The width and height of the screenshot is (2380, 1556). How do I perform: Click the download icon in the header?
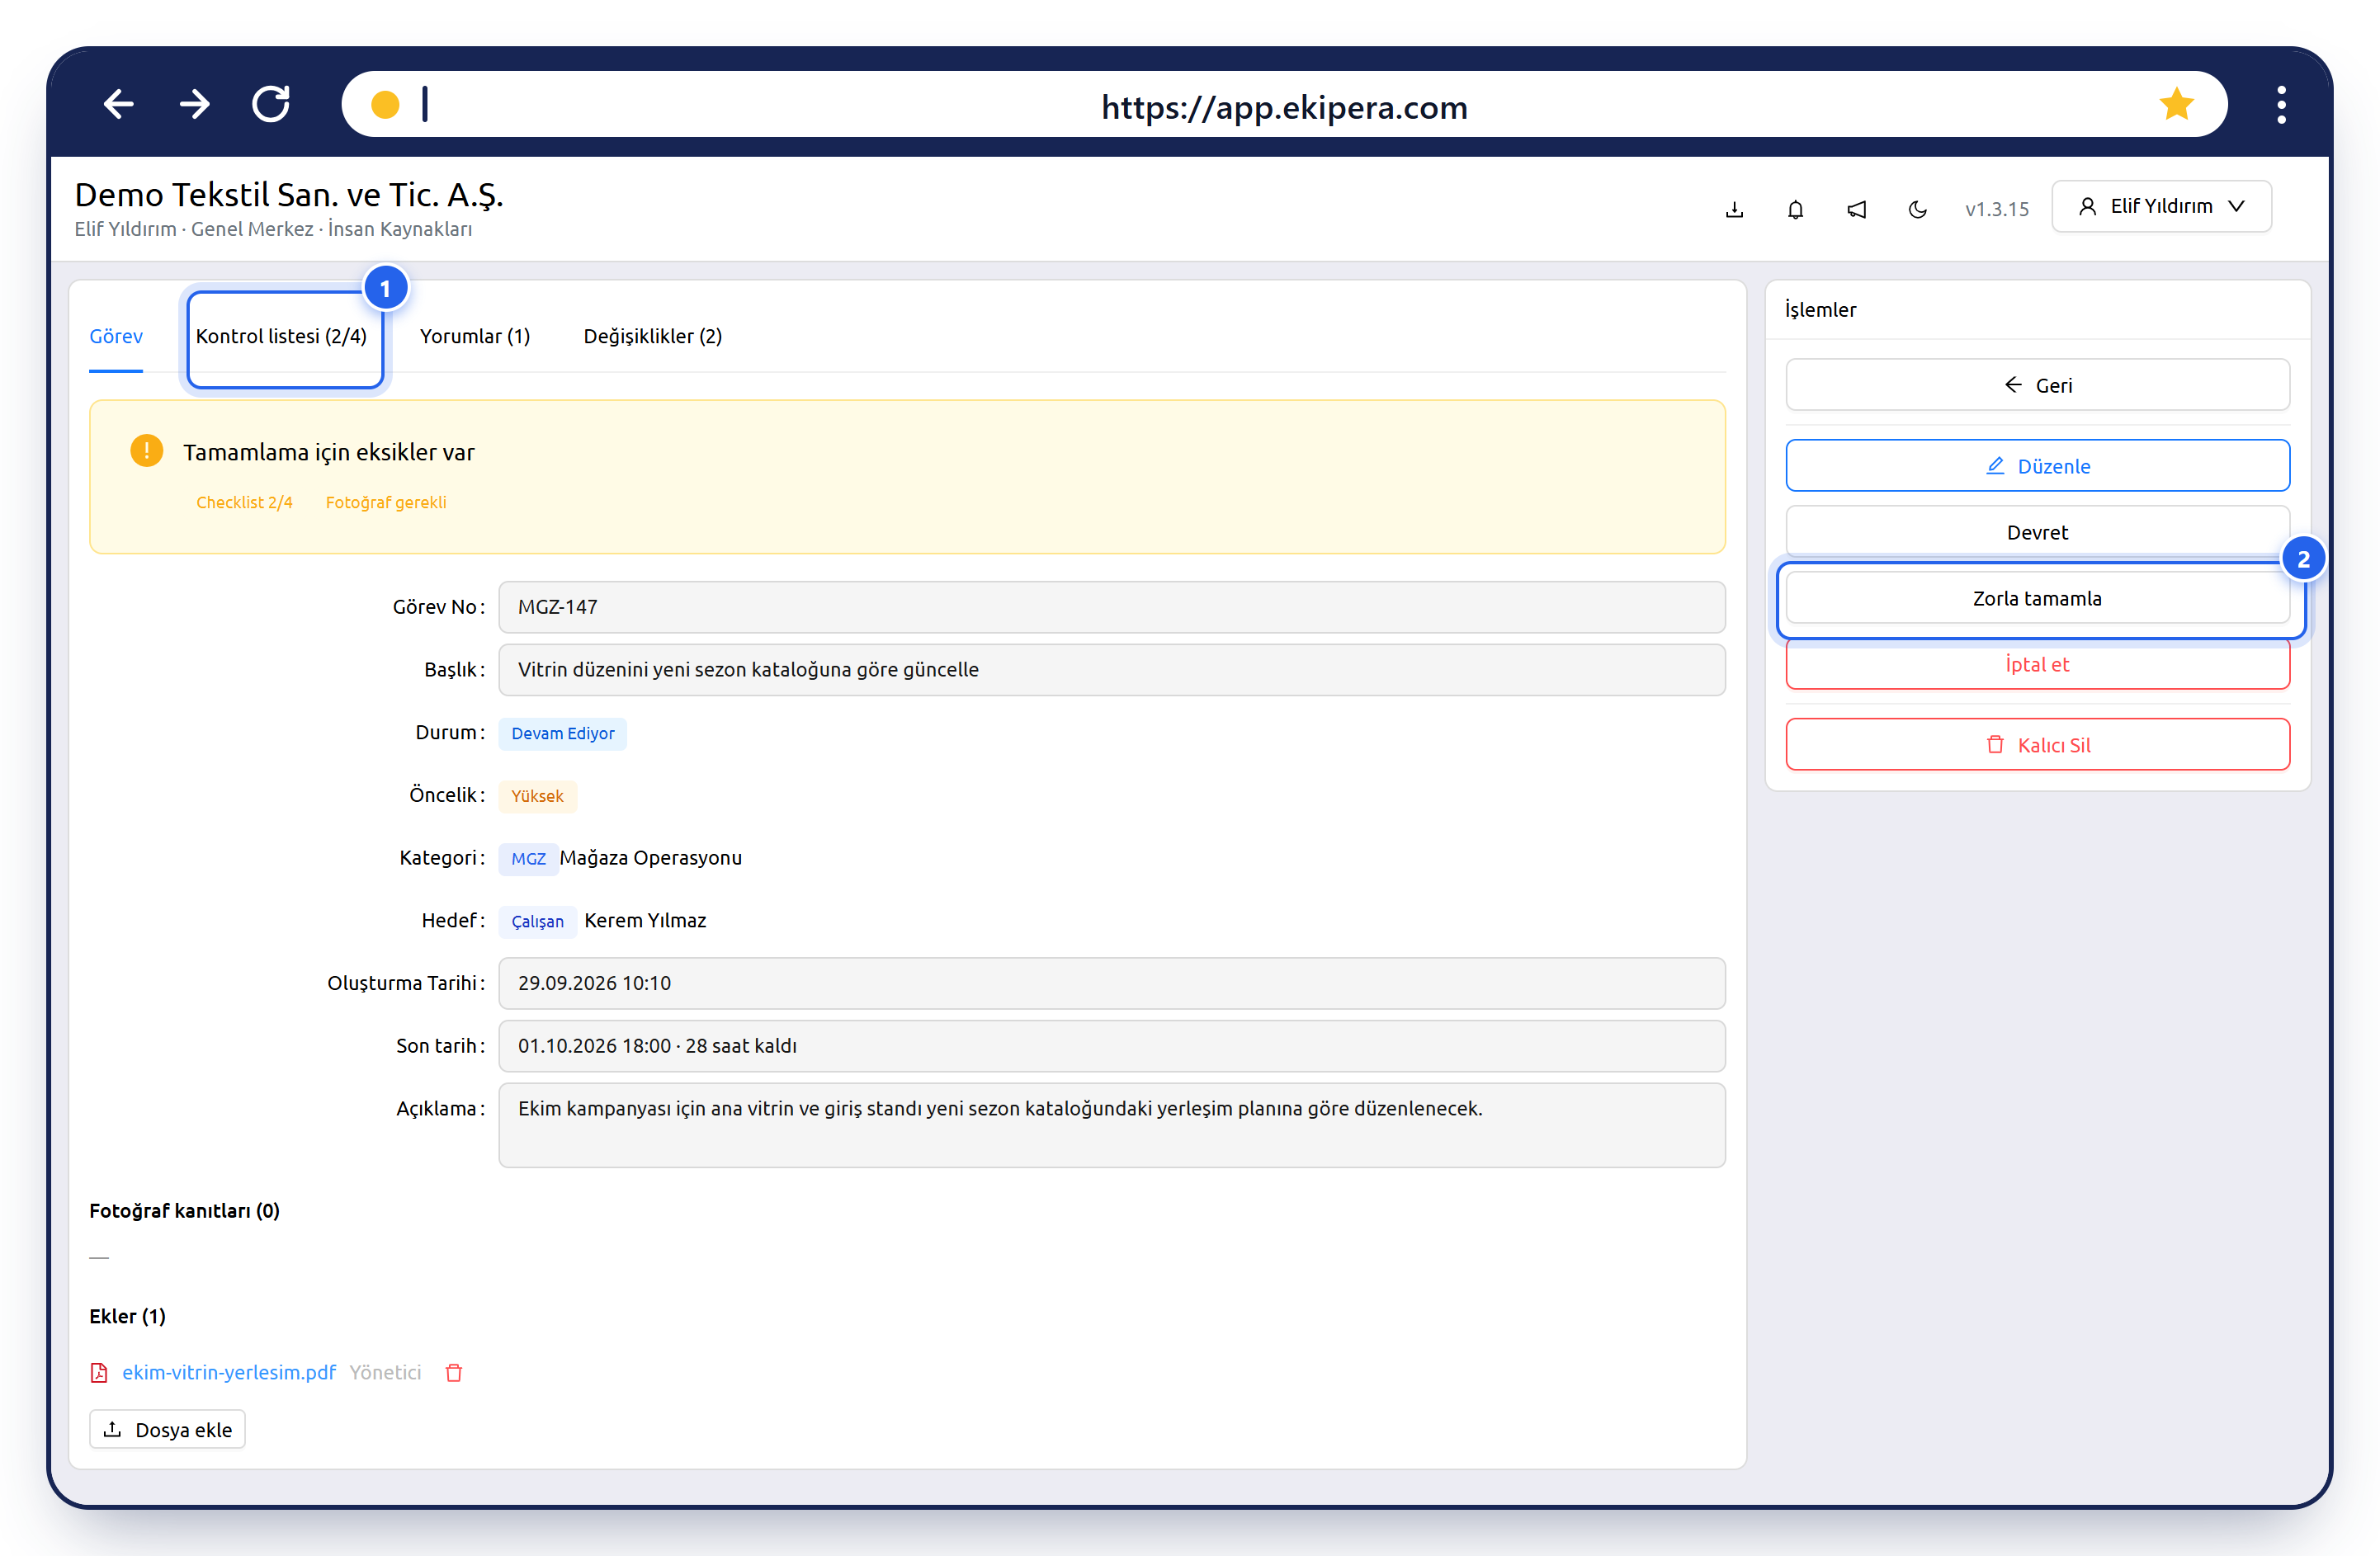[1734, 209]
